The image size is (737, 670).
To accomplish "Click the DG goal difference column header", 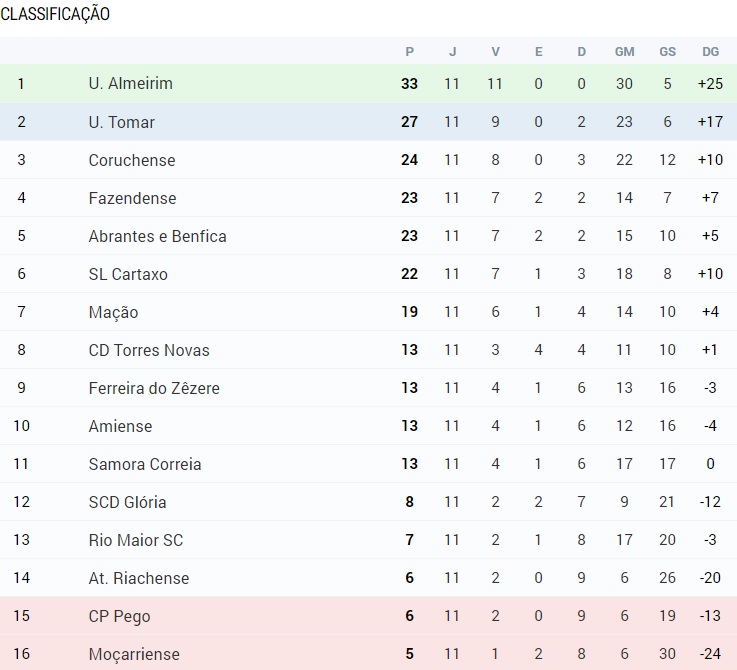I will pyautogui.click(x=711, y=52).
